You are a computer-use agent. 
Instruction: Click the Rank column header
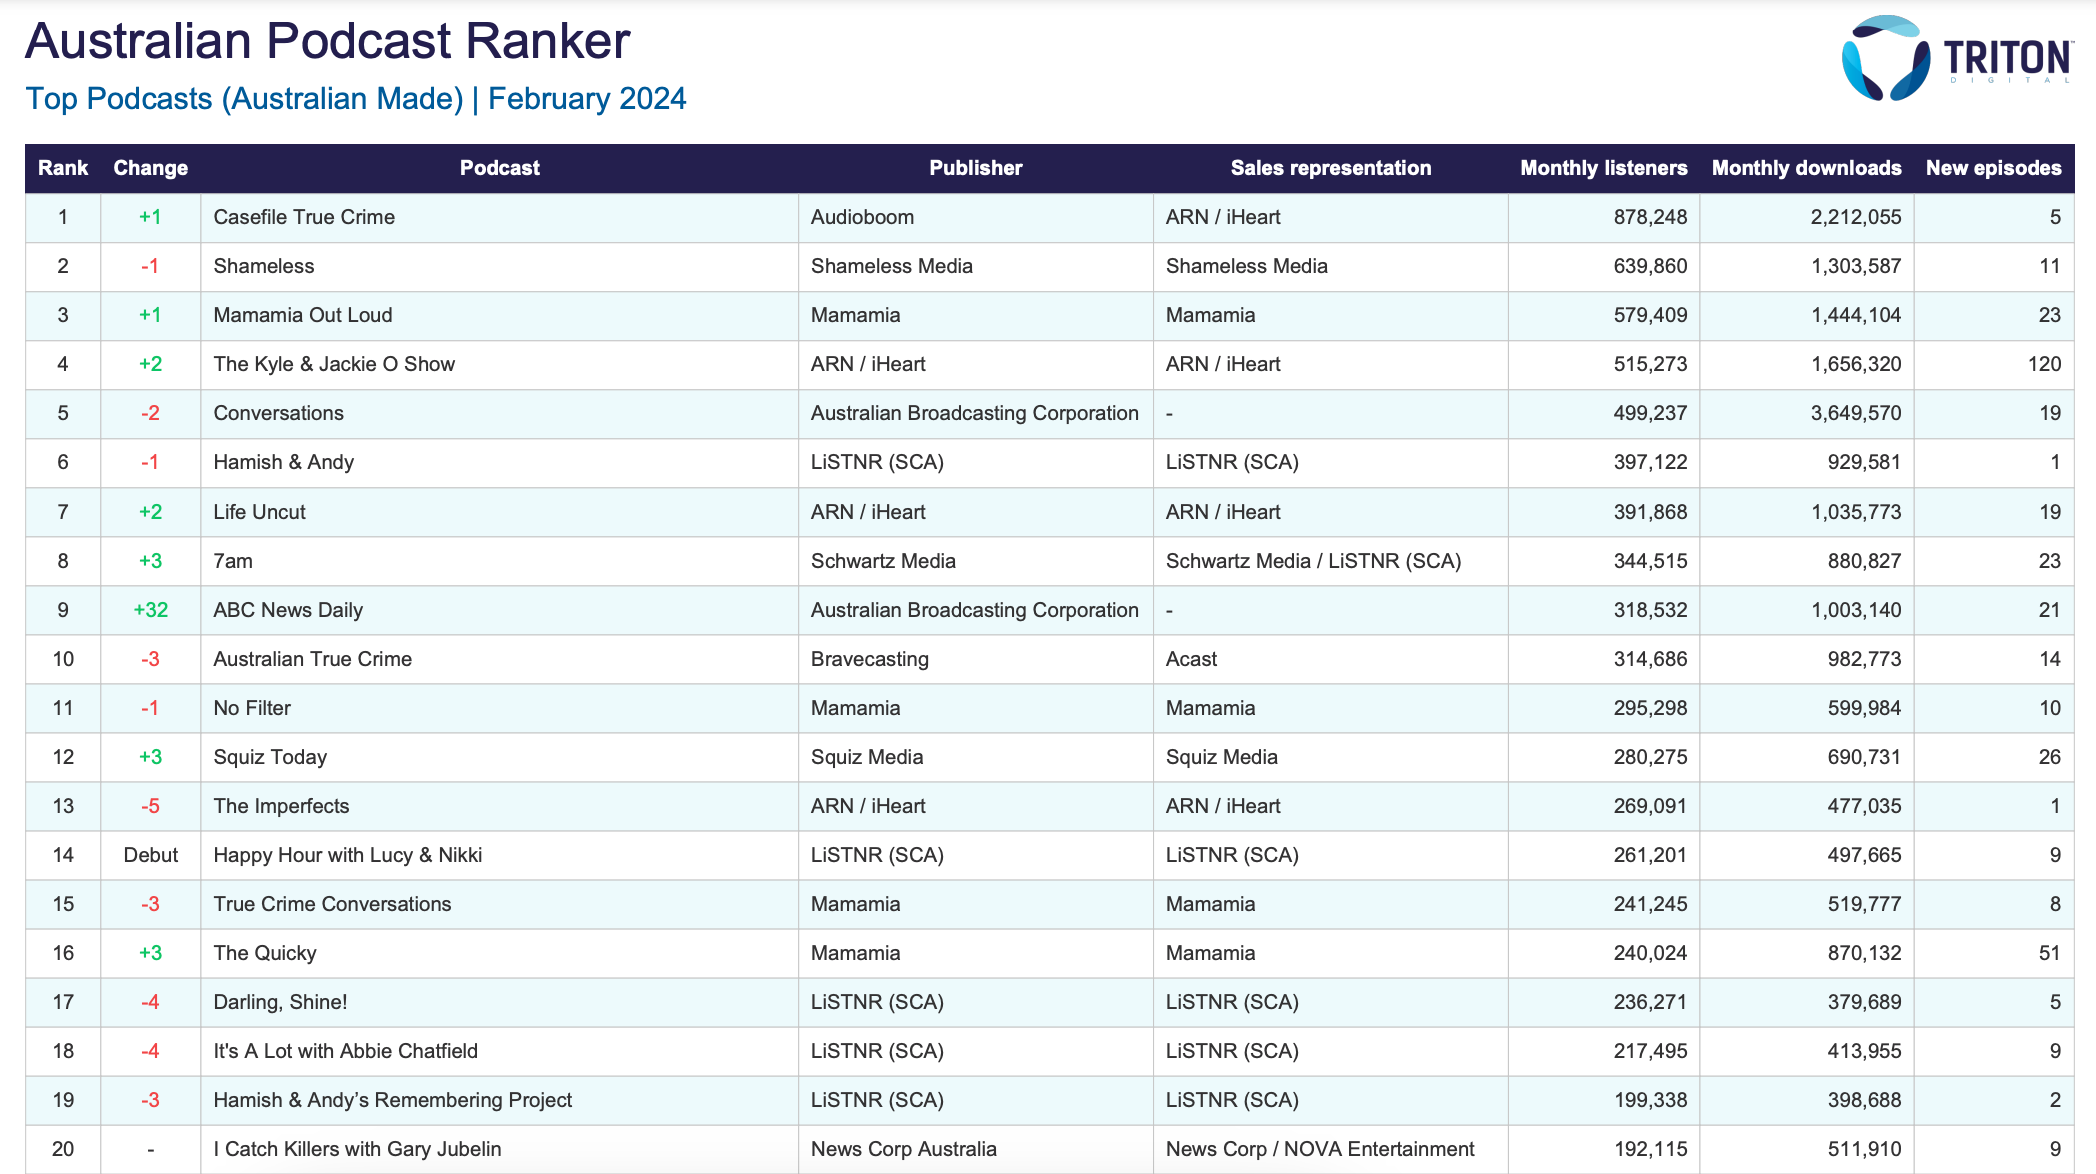click(x=63, y=168)
